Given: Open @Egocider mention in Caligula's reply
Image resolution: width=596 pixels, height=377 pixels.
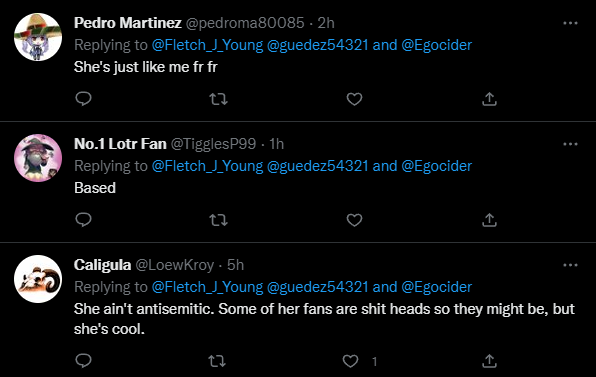Looking at the screenshot, I should pos(436,287).
